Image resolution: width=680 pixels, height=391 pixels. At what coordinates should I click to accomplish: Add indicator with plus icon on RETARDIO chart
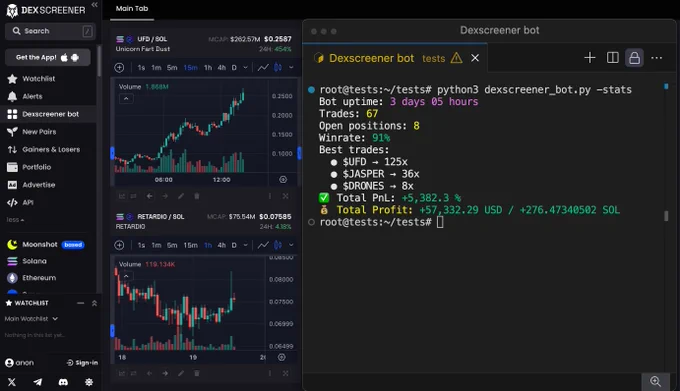pos(119,245)
